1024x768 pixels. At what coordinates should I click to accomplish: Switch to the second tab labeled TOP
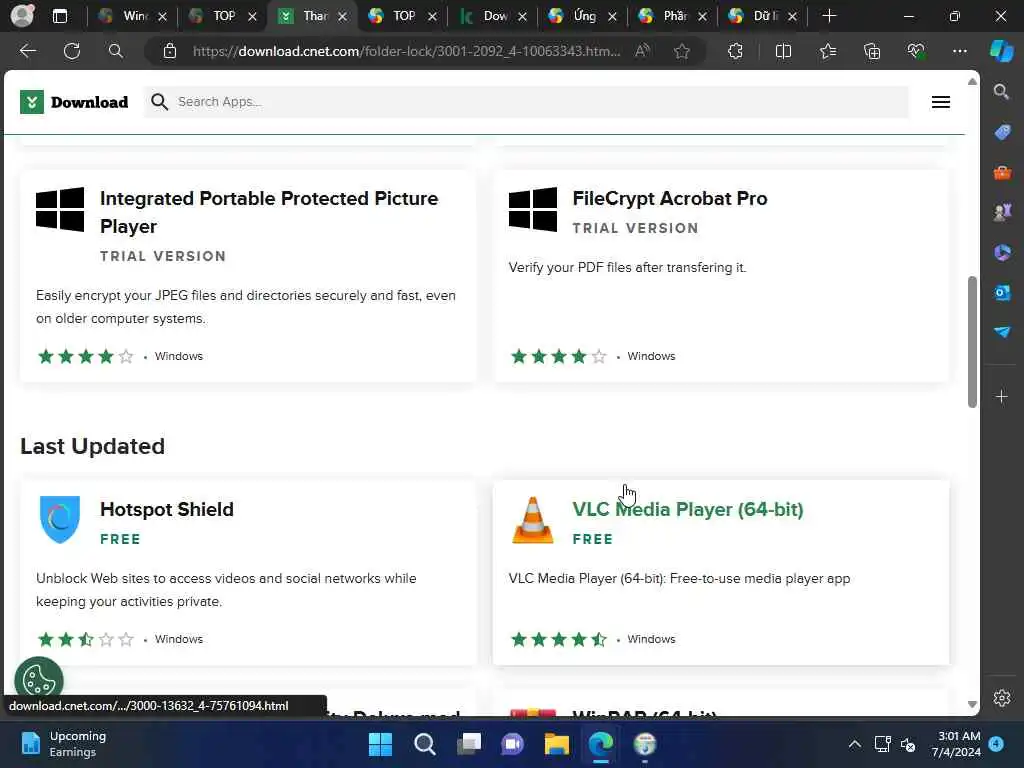[222, 16]
